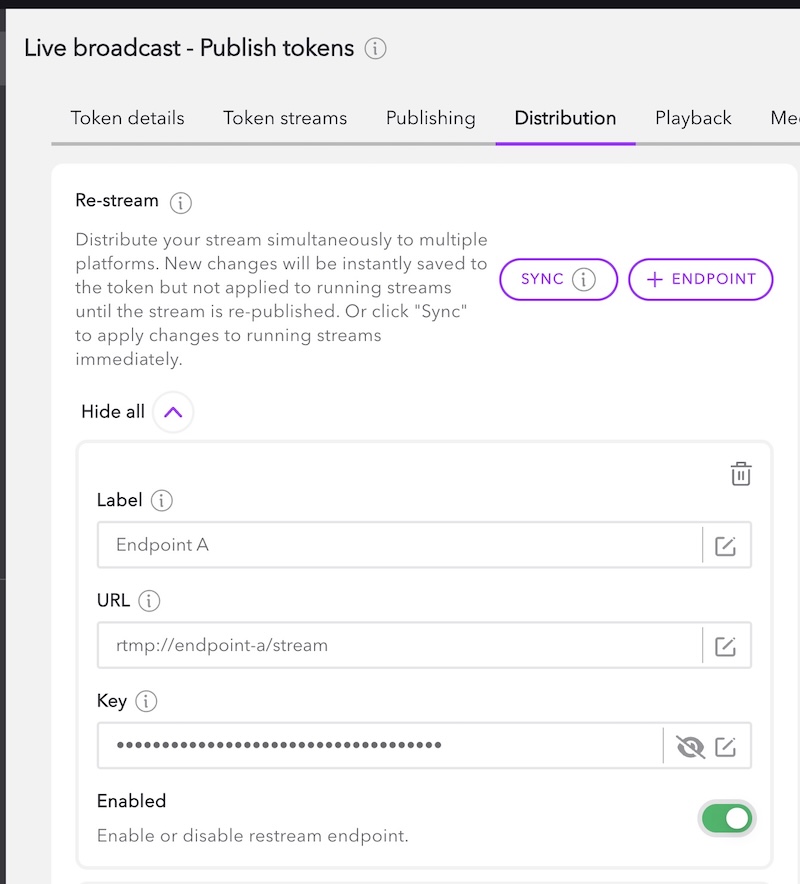This screenshot has height=884, width=800.
Task: Disable the Enabled restream endpoint switch
Action: tap(726, 819)
